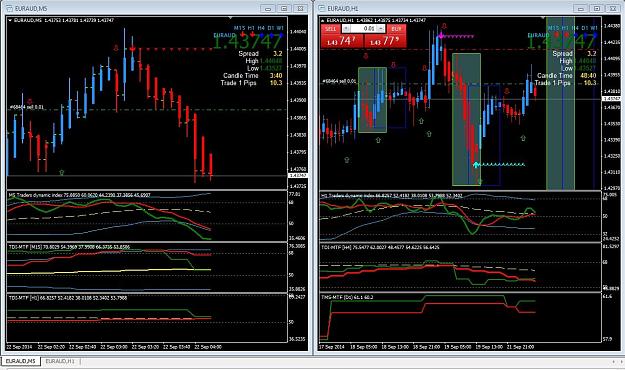Minimize the EURAUD,H1 chart window
This screenshot has width=625, height=370.
pos(580,8)
